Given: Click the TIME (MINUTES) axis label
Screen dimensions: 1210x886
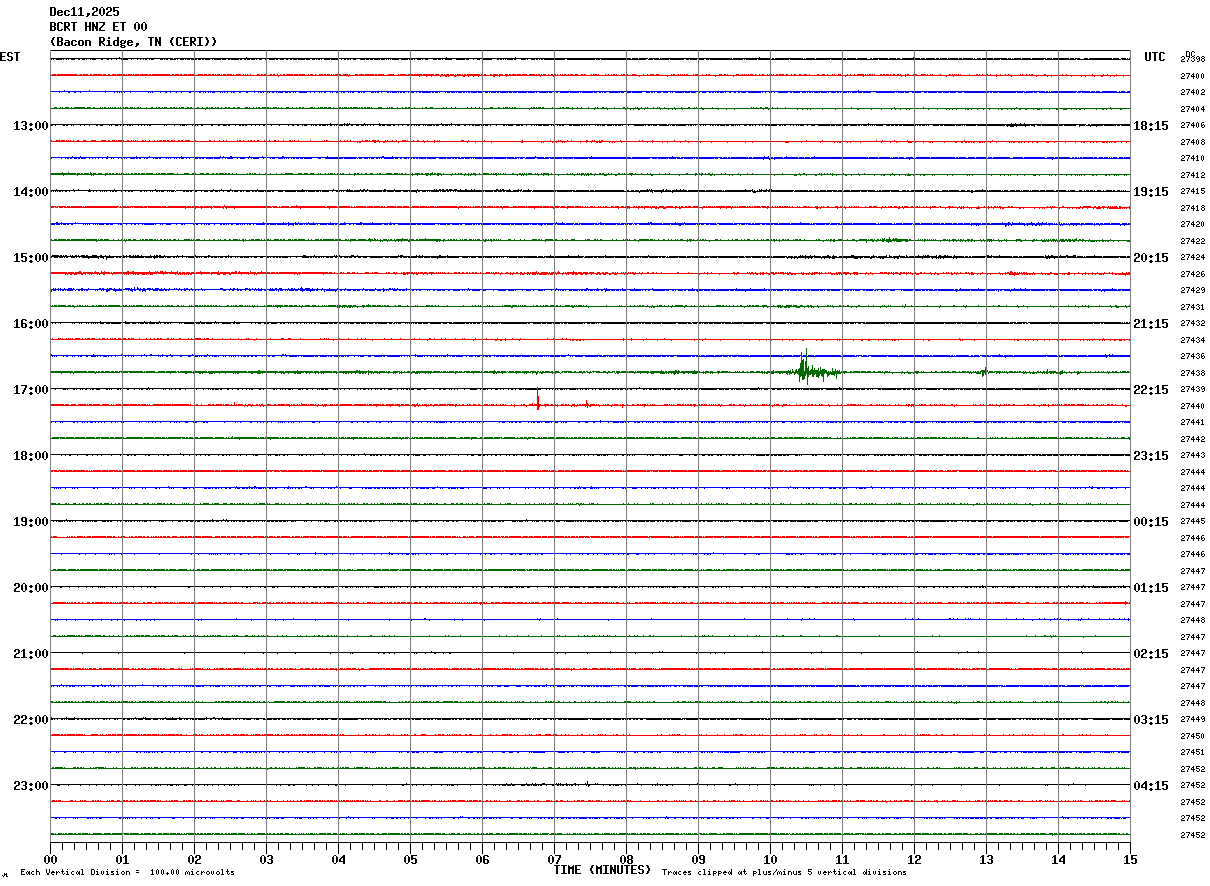Looking at the screenshot, I should coord(602,870).
